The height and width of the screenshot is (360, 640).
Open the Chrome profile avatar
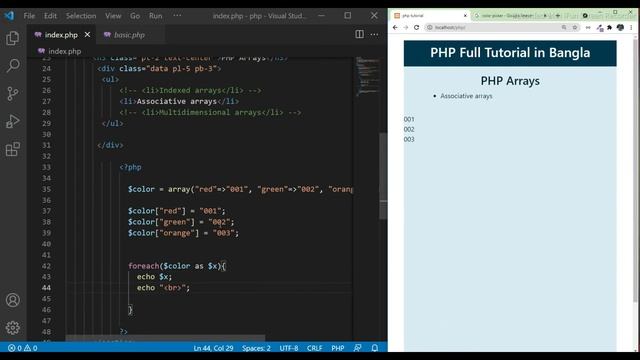(620, 27)
